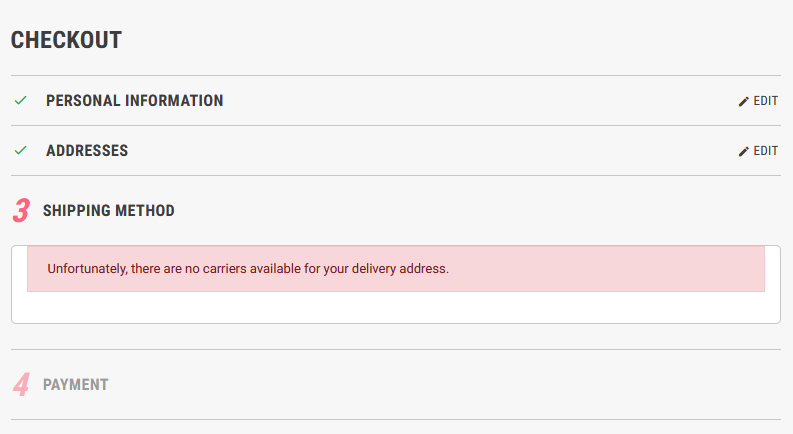Click the pencil icon for Addresses
Viewport: 793px width, 434px height.
tap(743, 151)
